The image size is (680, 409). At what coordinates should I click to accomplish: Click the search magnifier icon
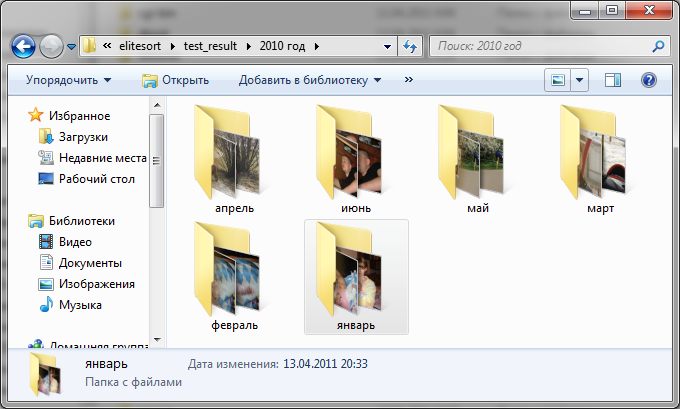click(x=658, y=46)
